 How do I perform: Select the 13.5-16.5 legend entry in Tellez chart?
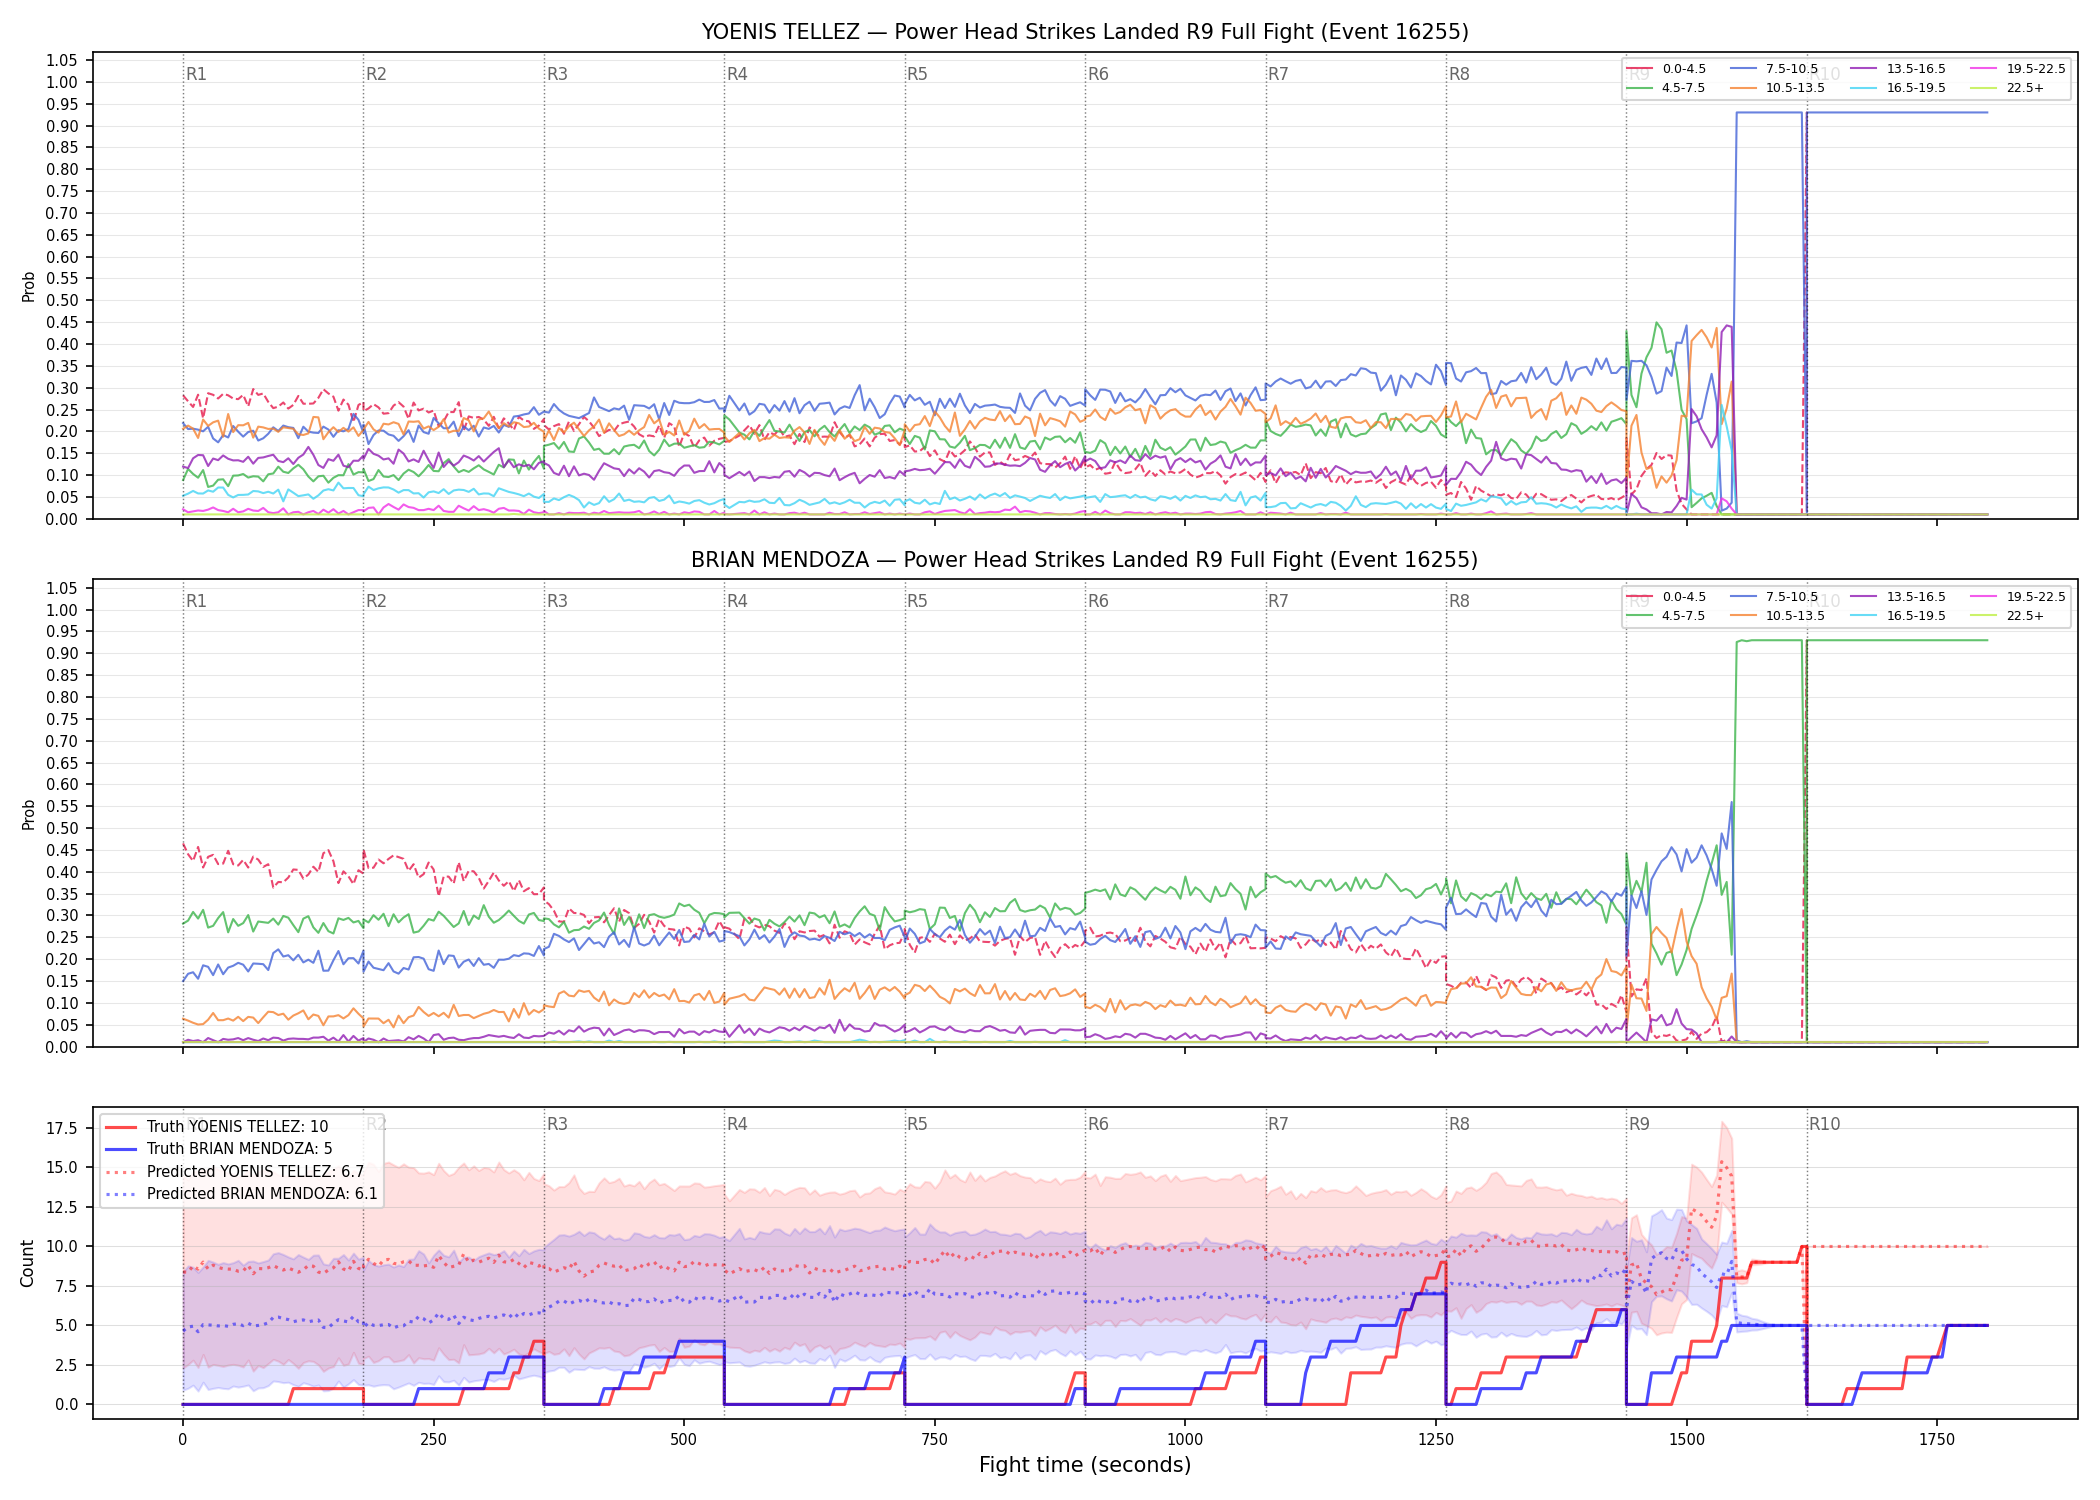(x=1898, y=69)
